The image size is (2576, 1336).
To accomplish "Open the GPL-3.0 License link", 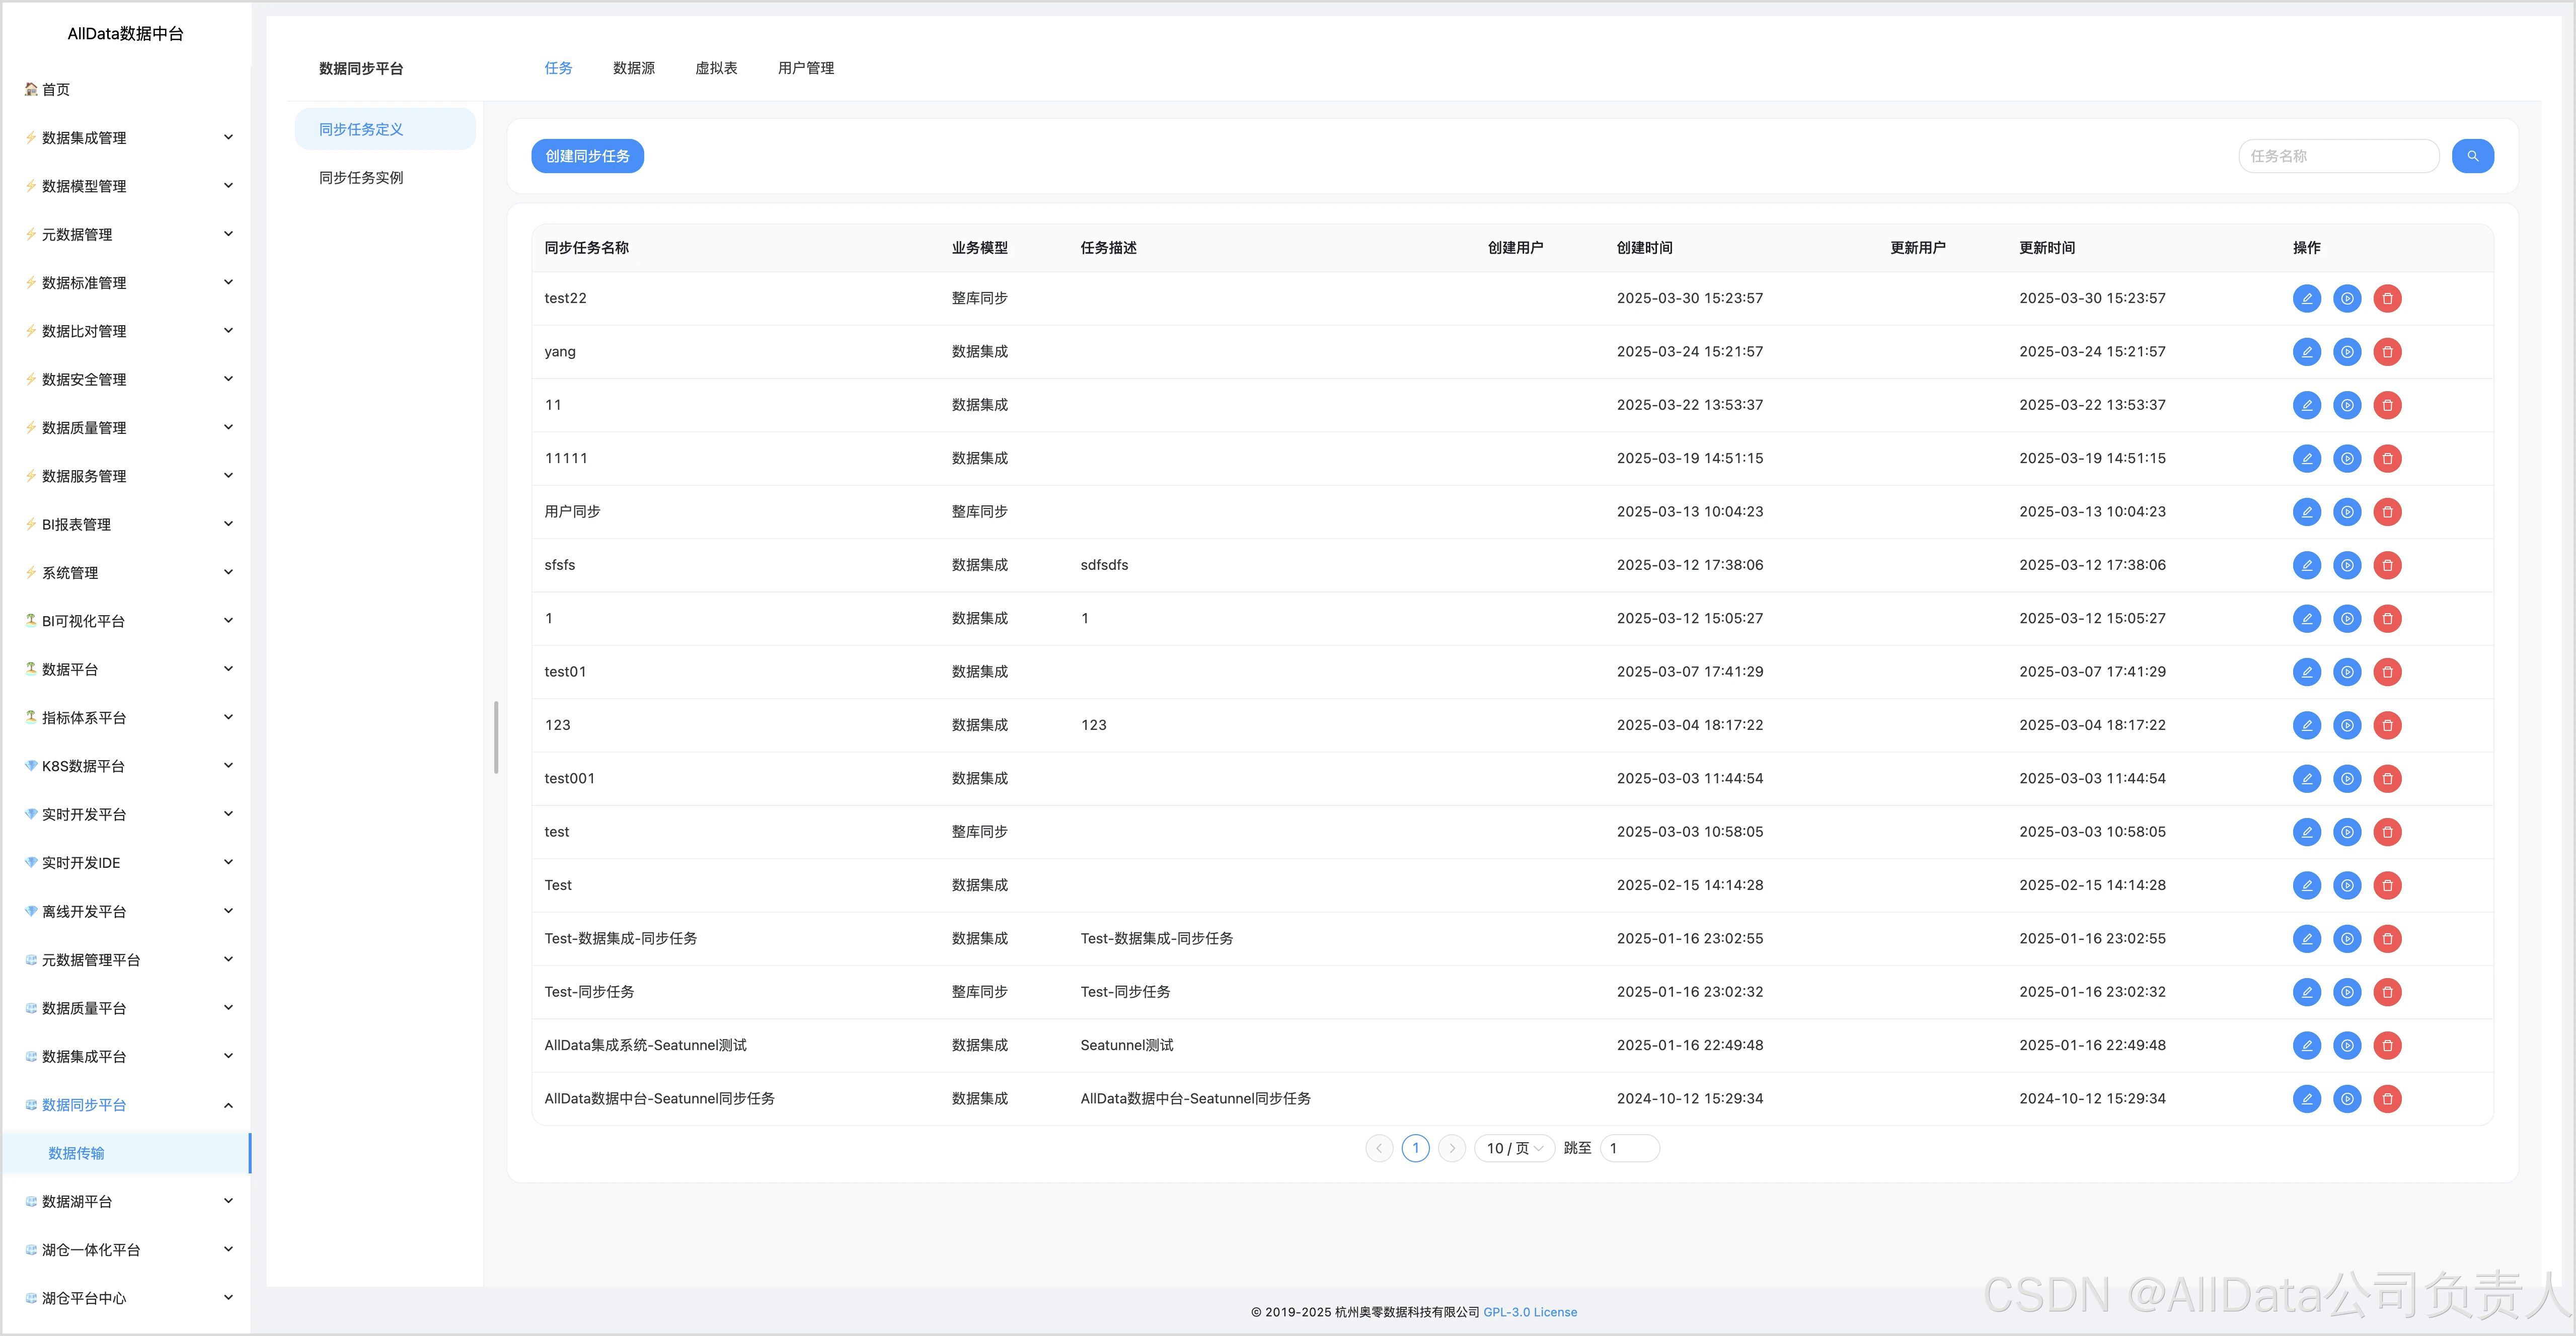I will coord(1530,1312).
